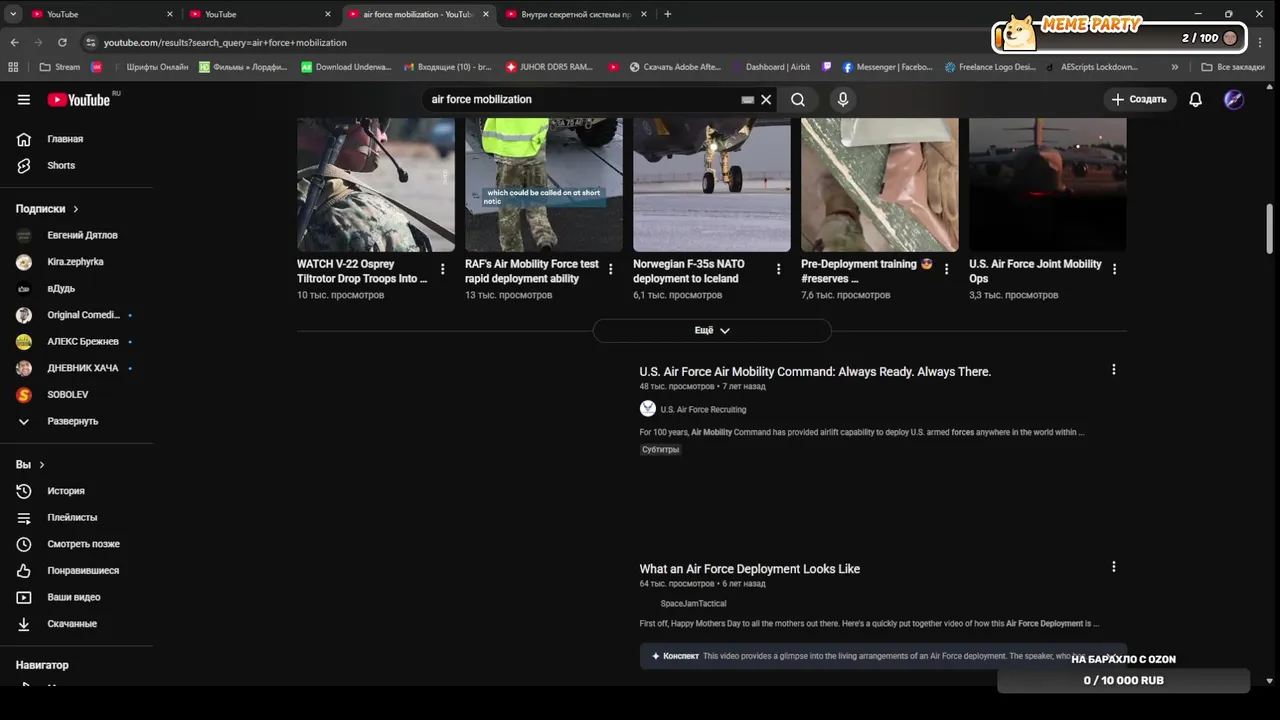Expand the Вы section
Screen dimensions: 1280x720
coord(30,465)
